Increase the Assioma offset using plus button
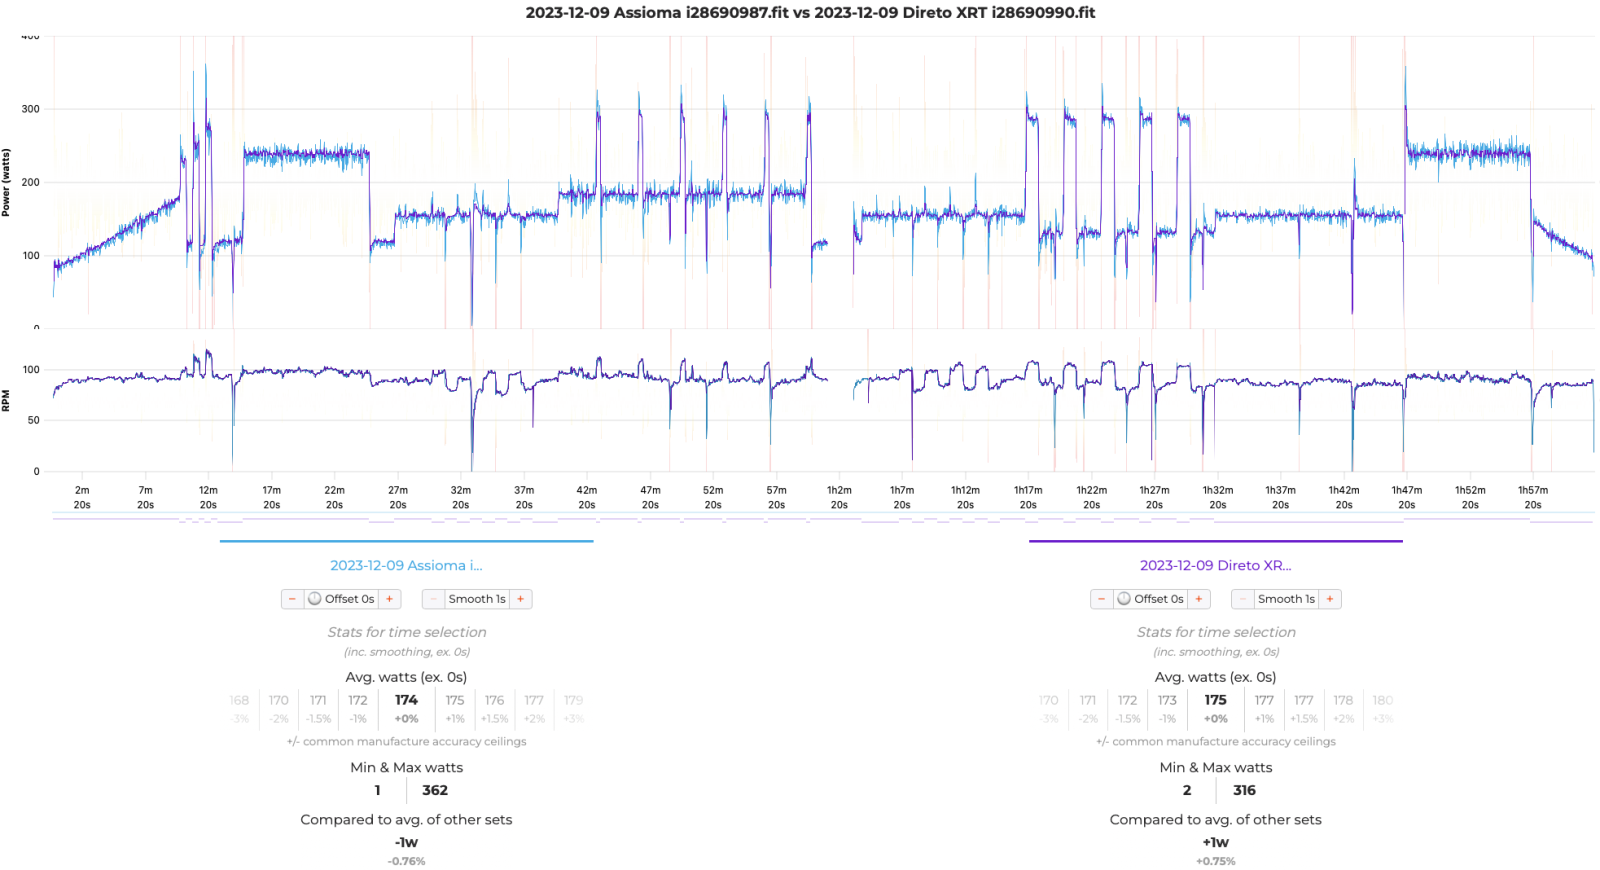Screen dimensions: 1600x870 click(x=390, y=599)
